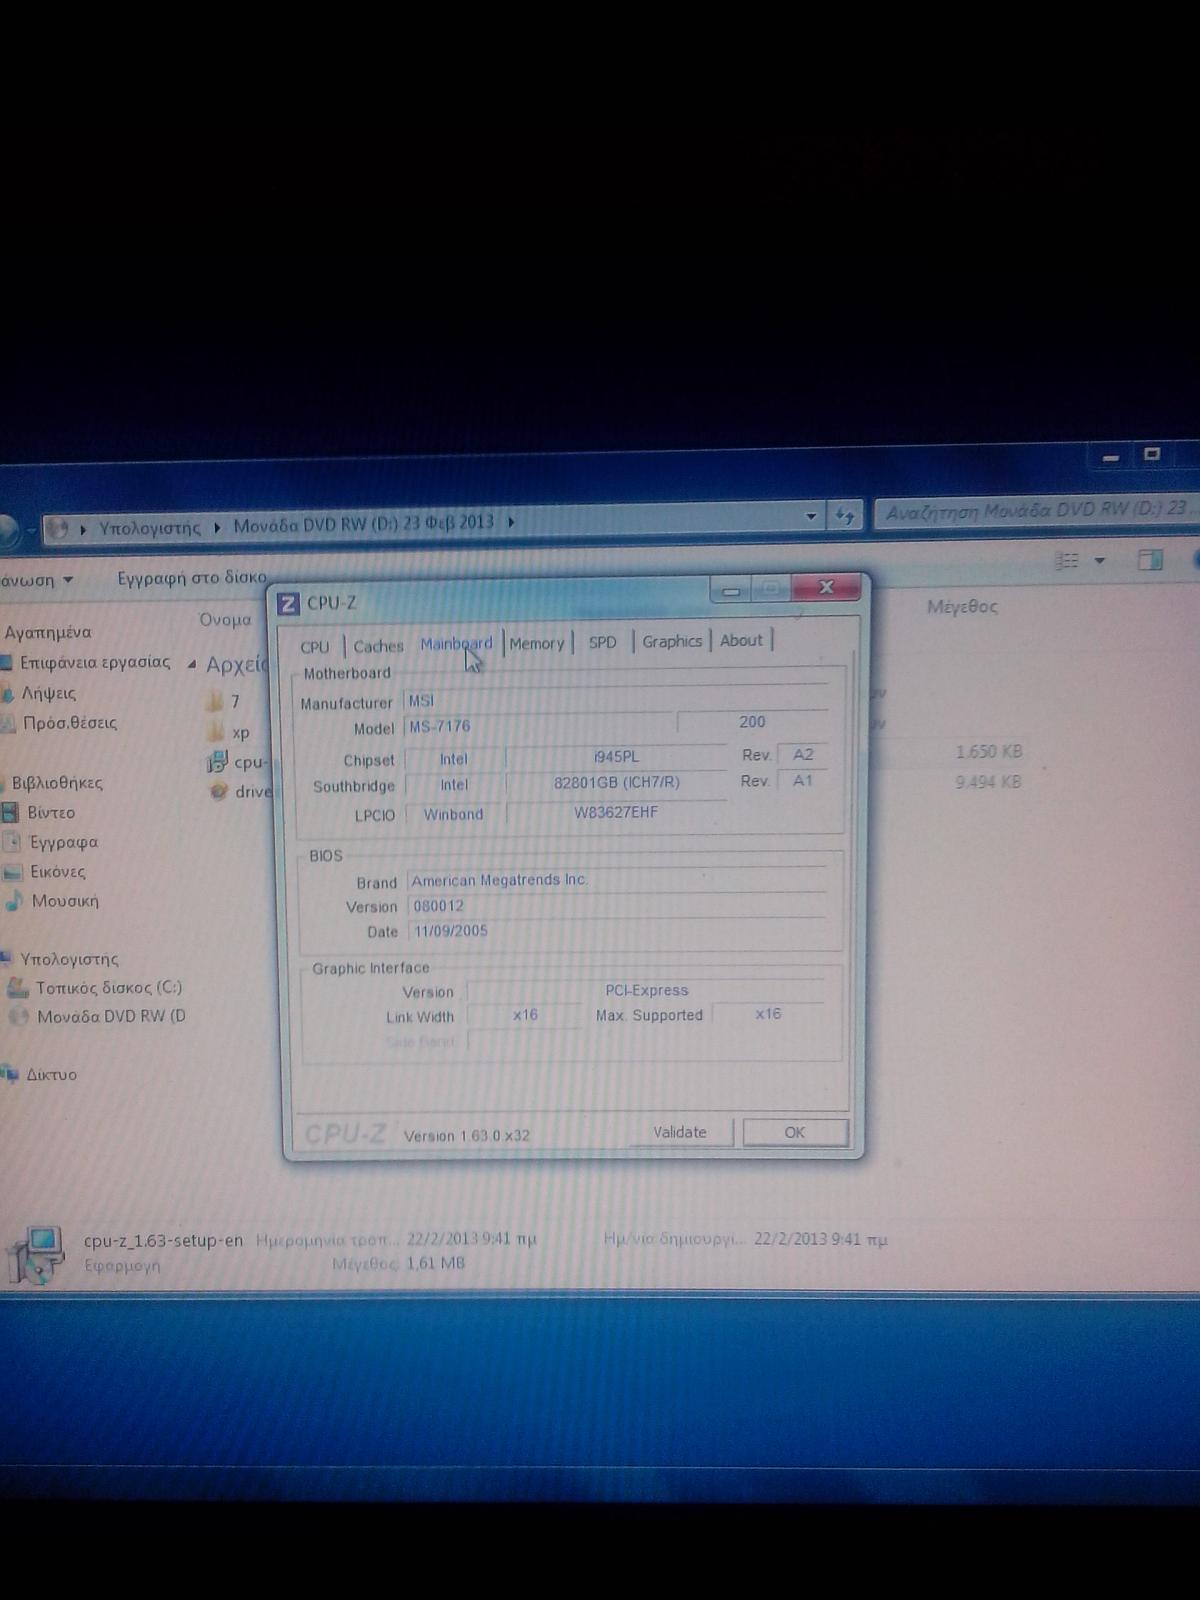Screen dimensions: 1200x1600
Task: Click the BIOS date 11/09/2005 field
Action: [x=617, y=931]
